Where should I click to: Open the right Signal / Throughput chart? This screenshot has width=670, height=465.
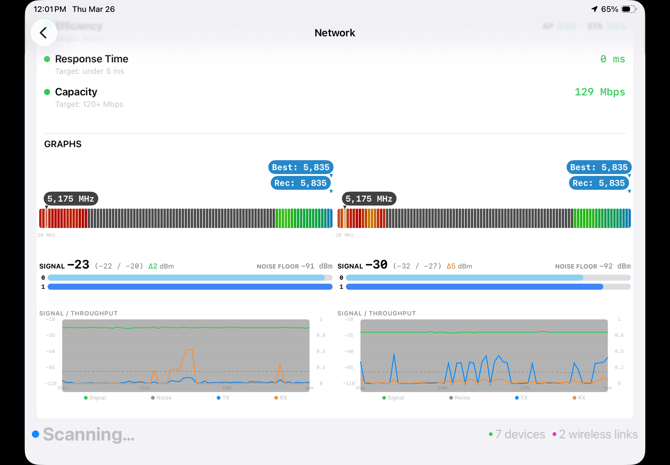[x=484, y=355]
